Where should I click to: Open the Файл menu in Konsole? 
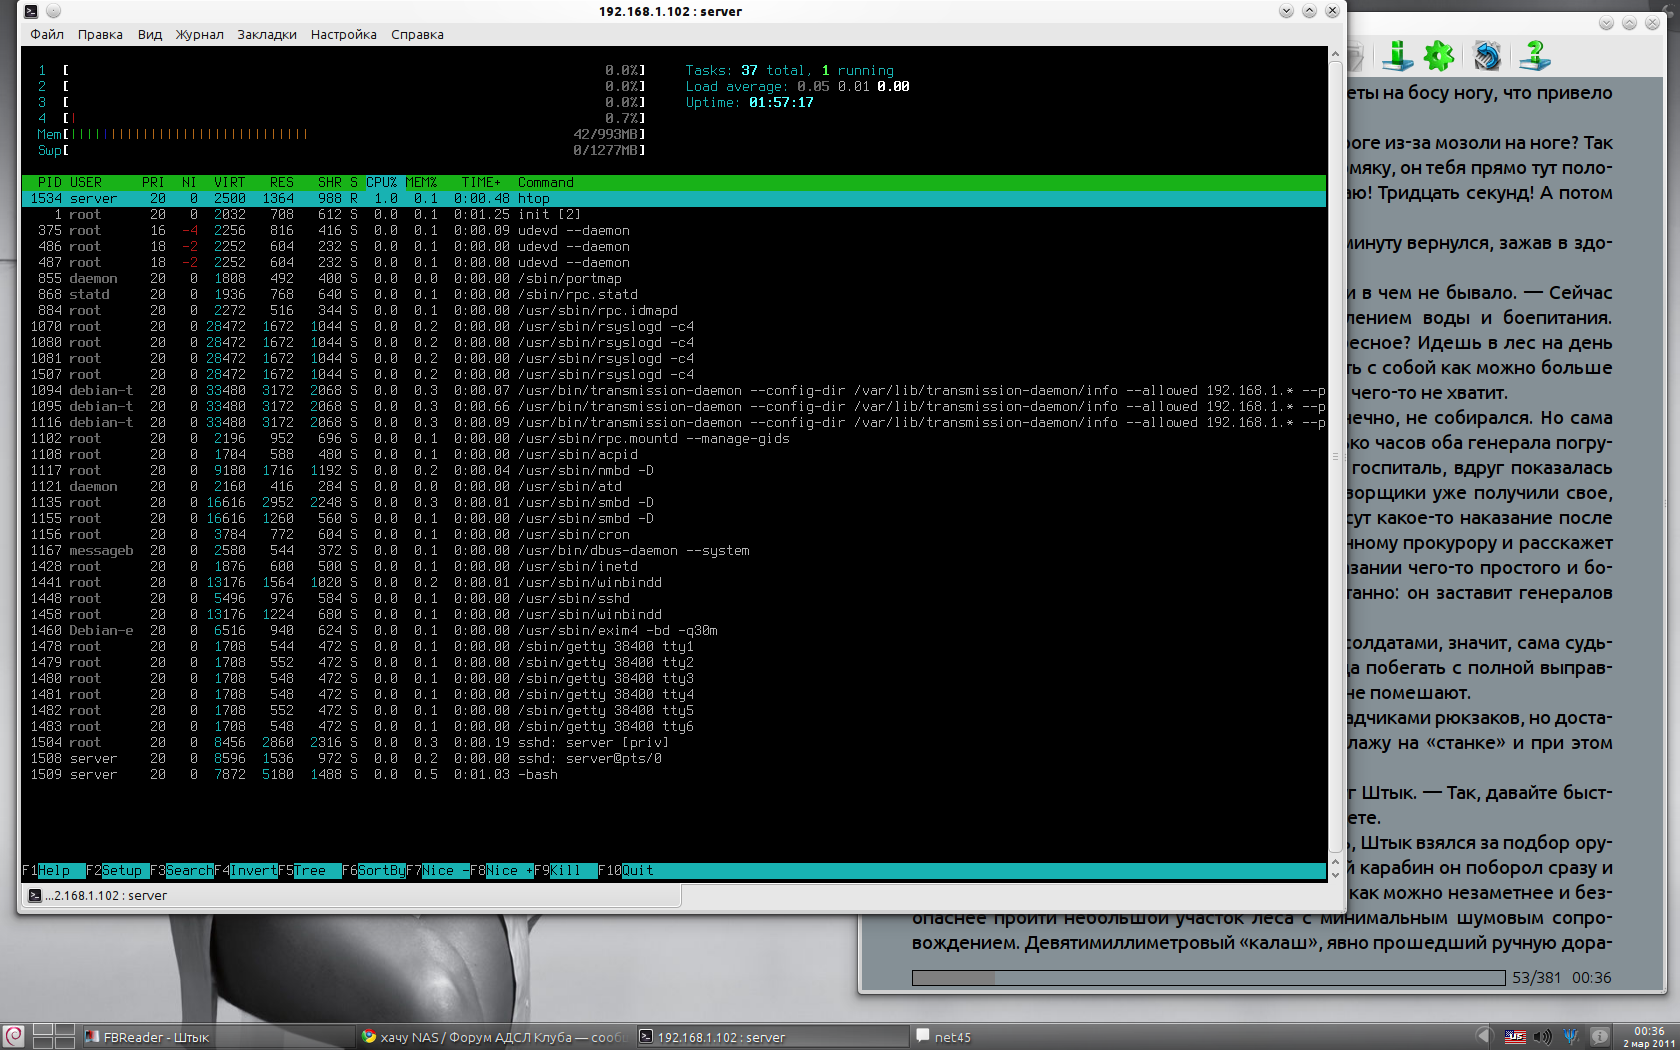(47, 34)
